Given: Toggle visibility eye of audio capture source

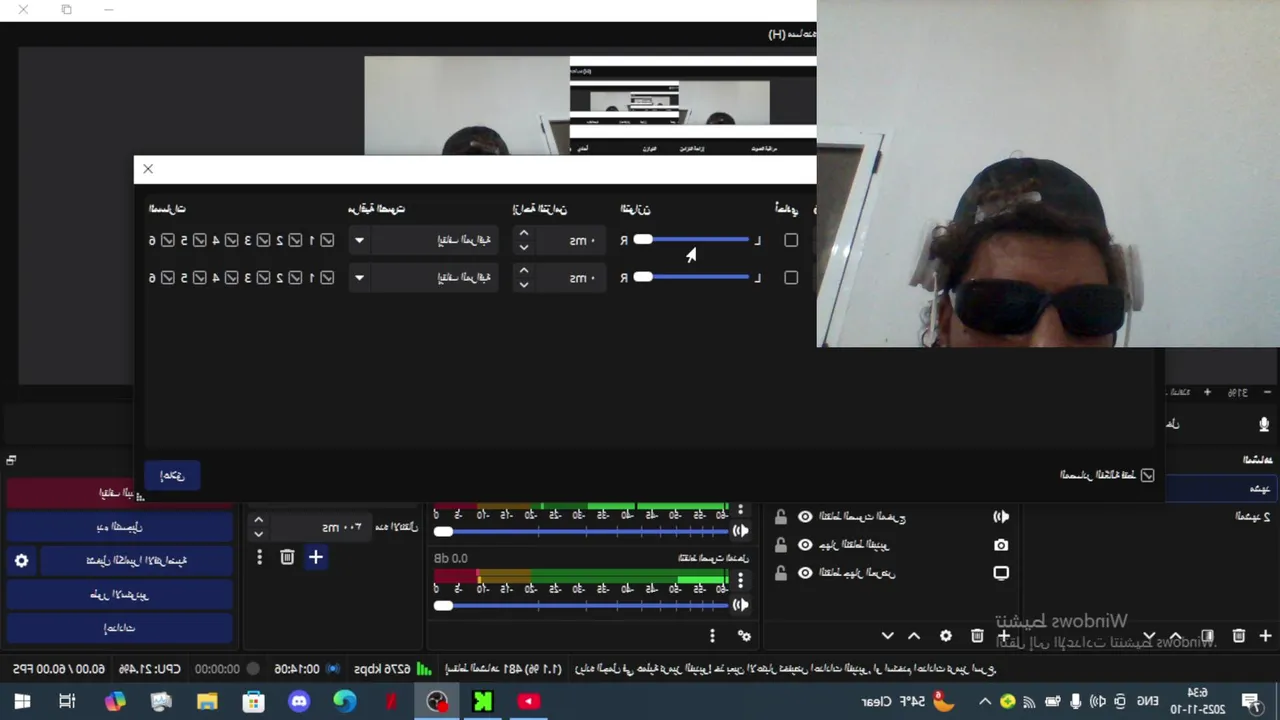Looking at the screenshot, I should point(805,517).
